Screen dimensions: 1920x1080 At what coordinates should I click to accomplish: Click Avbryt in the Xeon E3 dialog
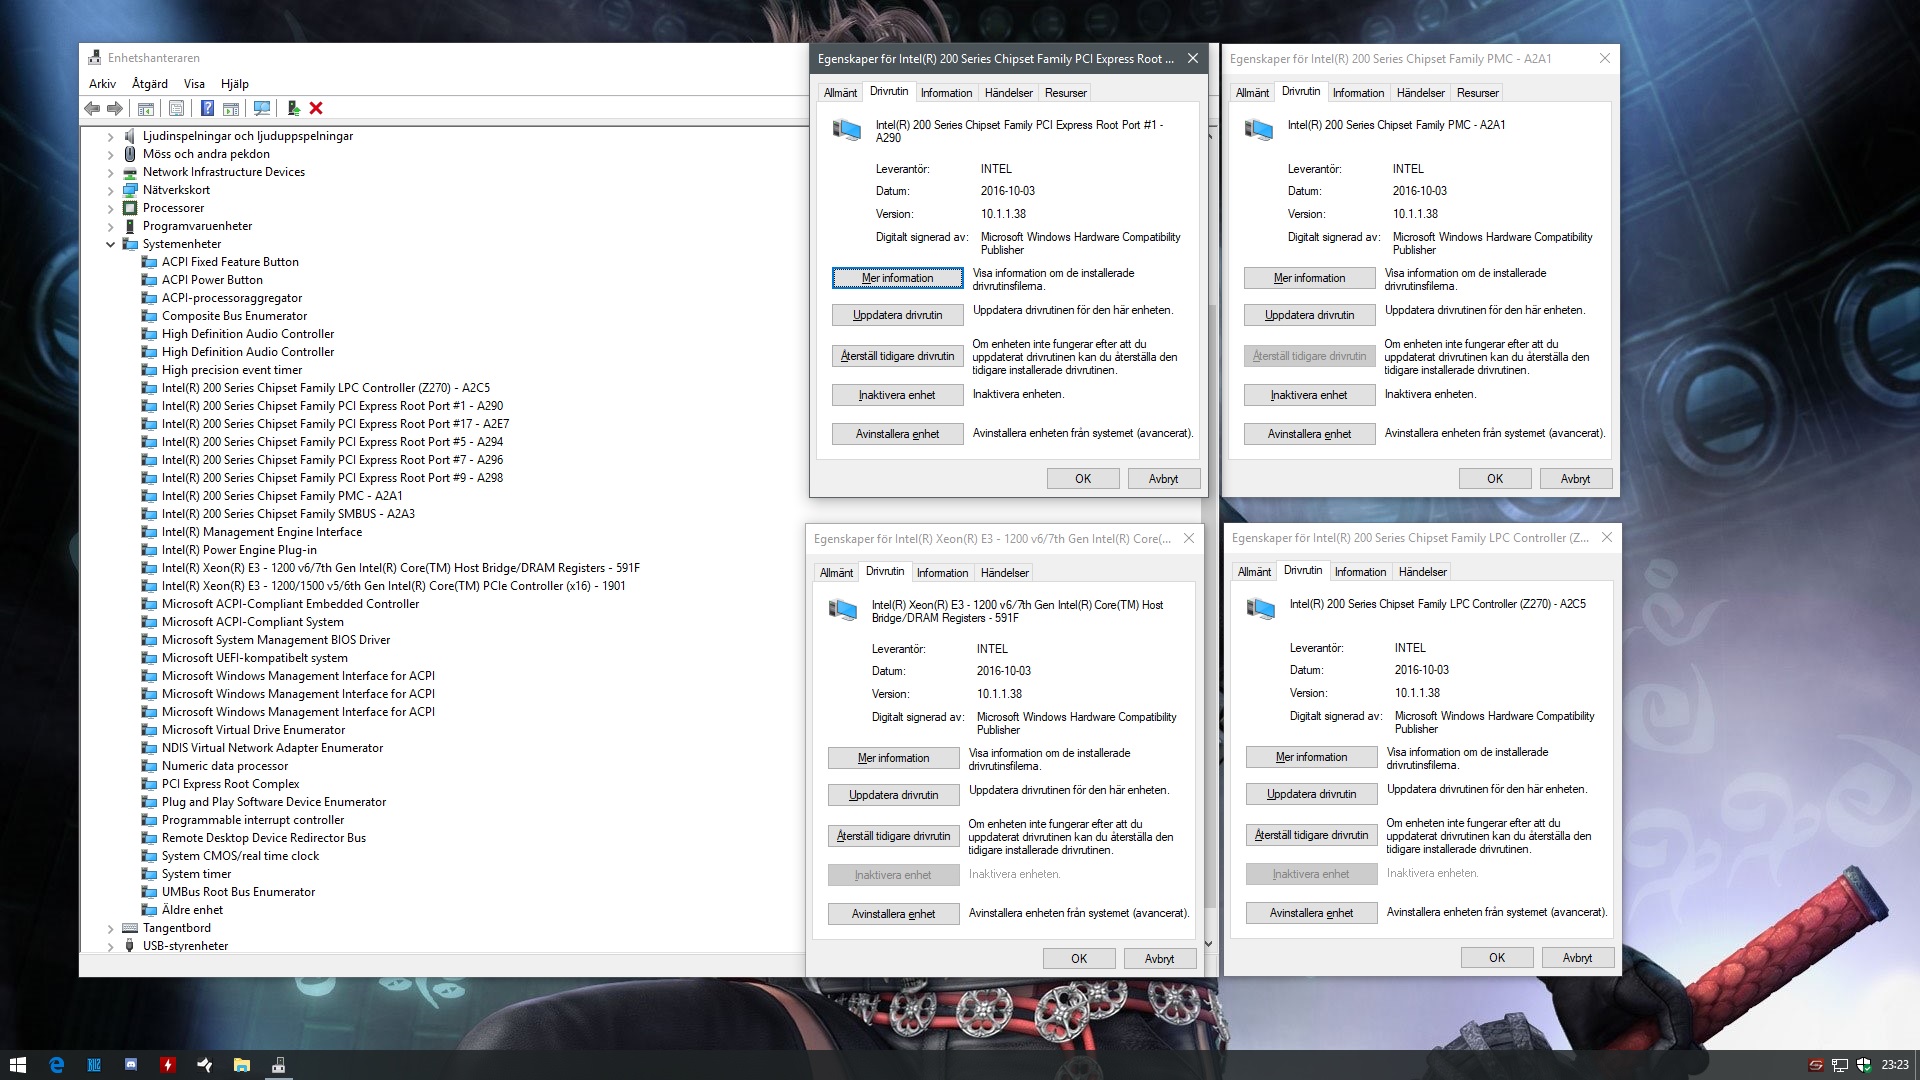[1160, 959]
